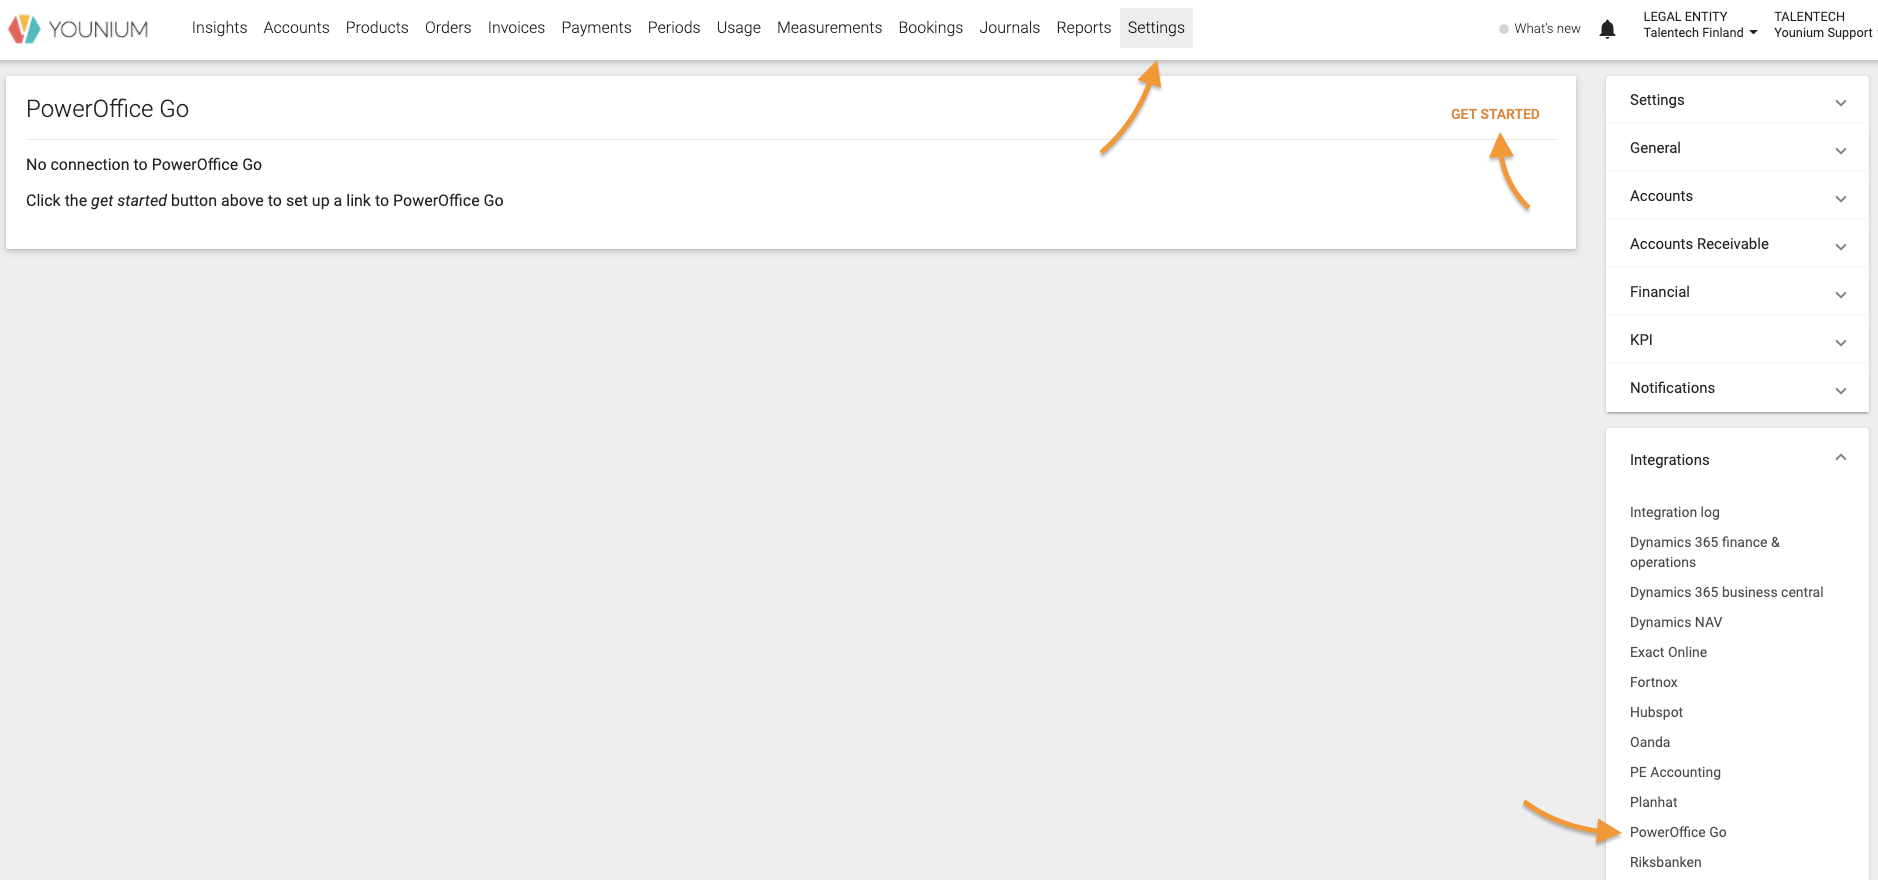Open Dynamics 365 finance & operations
Image resolution: width=1878 pixels, height=880 pixels.
(1704, 552)
